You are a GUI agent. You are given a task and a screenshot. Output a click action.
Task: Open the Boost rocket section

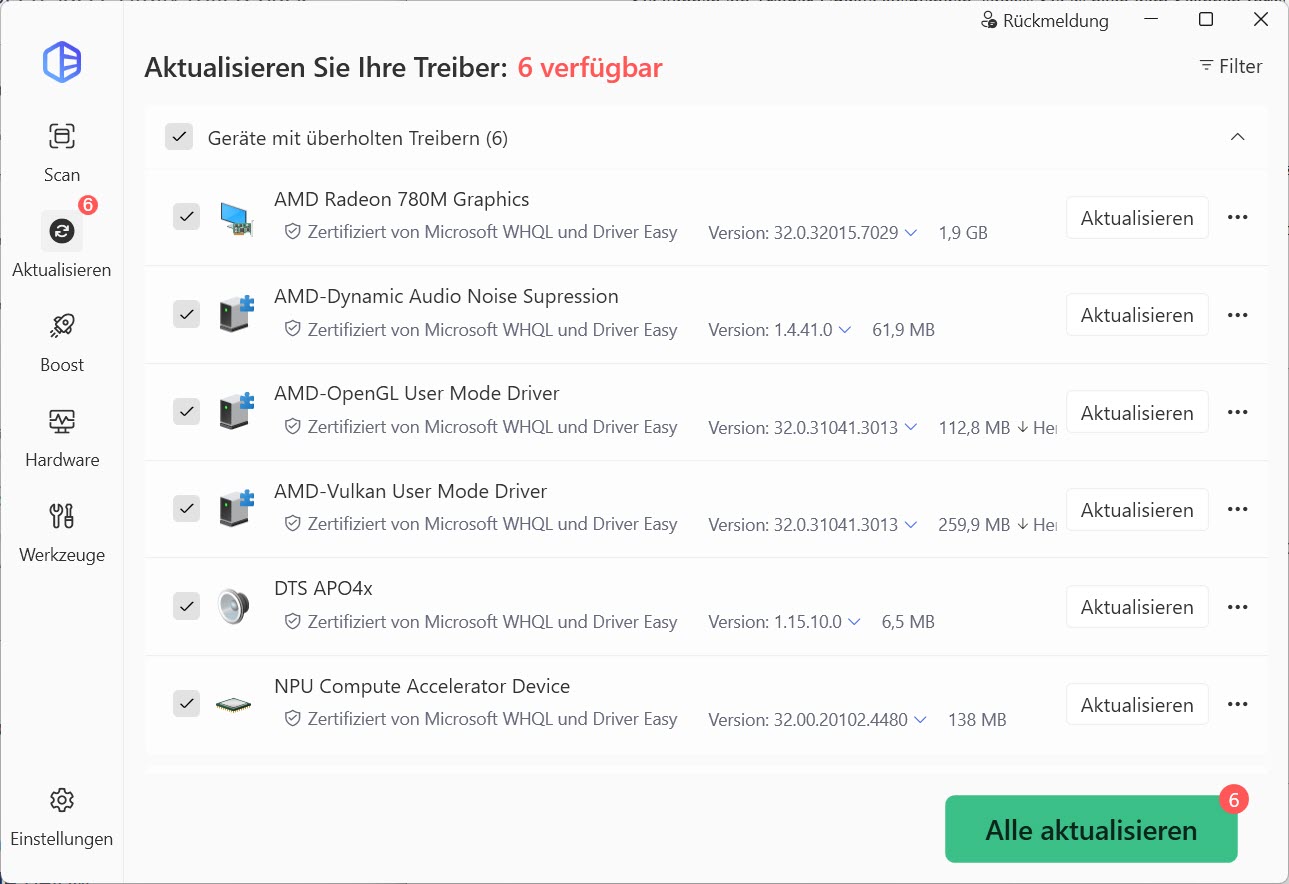click(62, 342)
